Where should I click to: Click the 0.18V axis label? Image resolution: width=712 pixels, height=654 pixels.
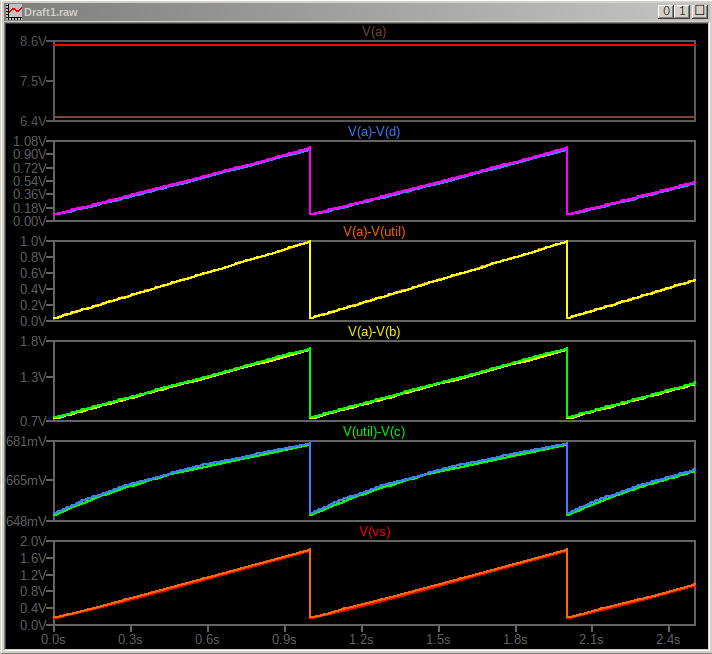tap(30, 208)
